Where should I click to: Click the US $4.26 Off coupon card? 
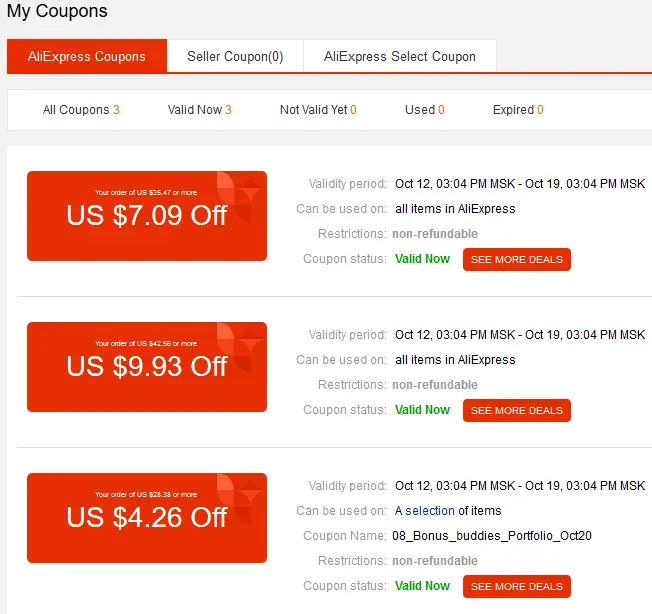[147, 518]
